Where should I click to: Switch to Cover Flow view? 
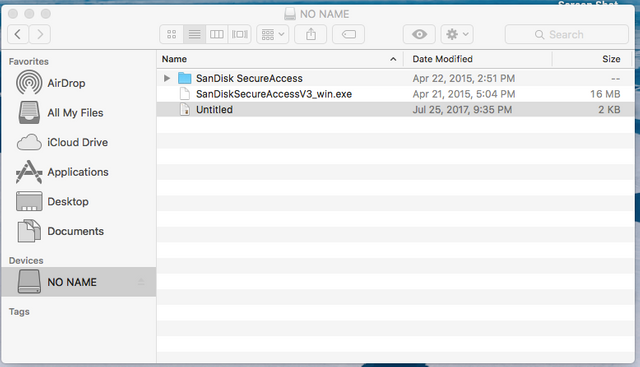click(x=240, y=34)
